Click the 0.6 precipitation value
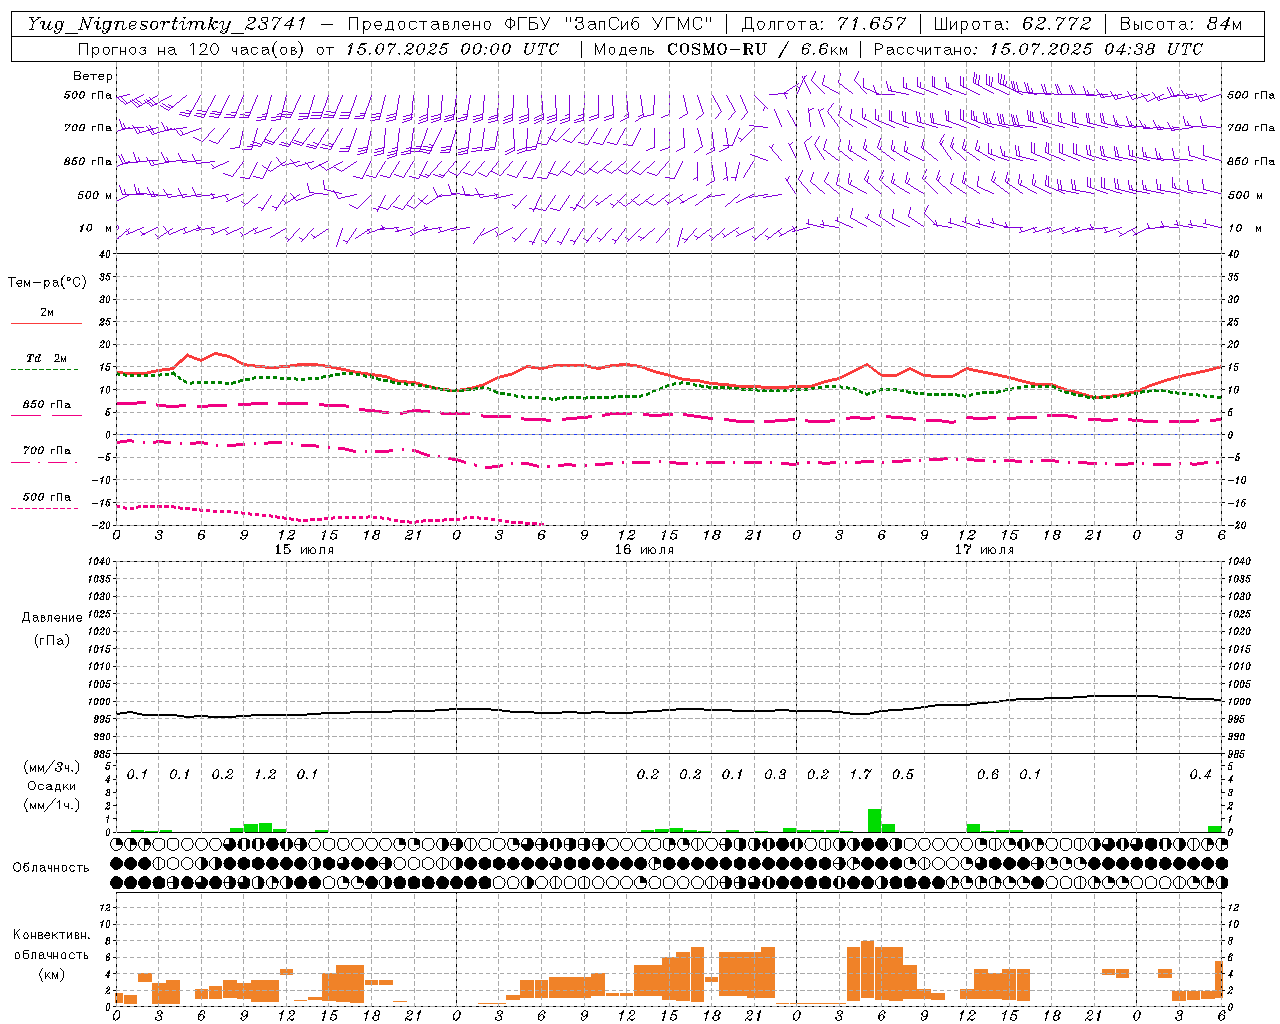 pyautogui.click(x=988, y=775)
